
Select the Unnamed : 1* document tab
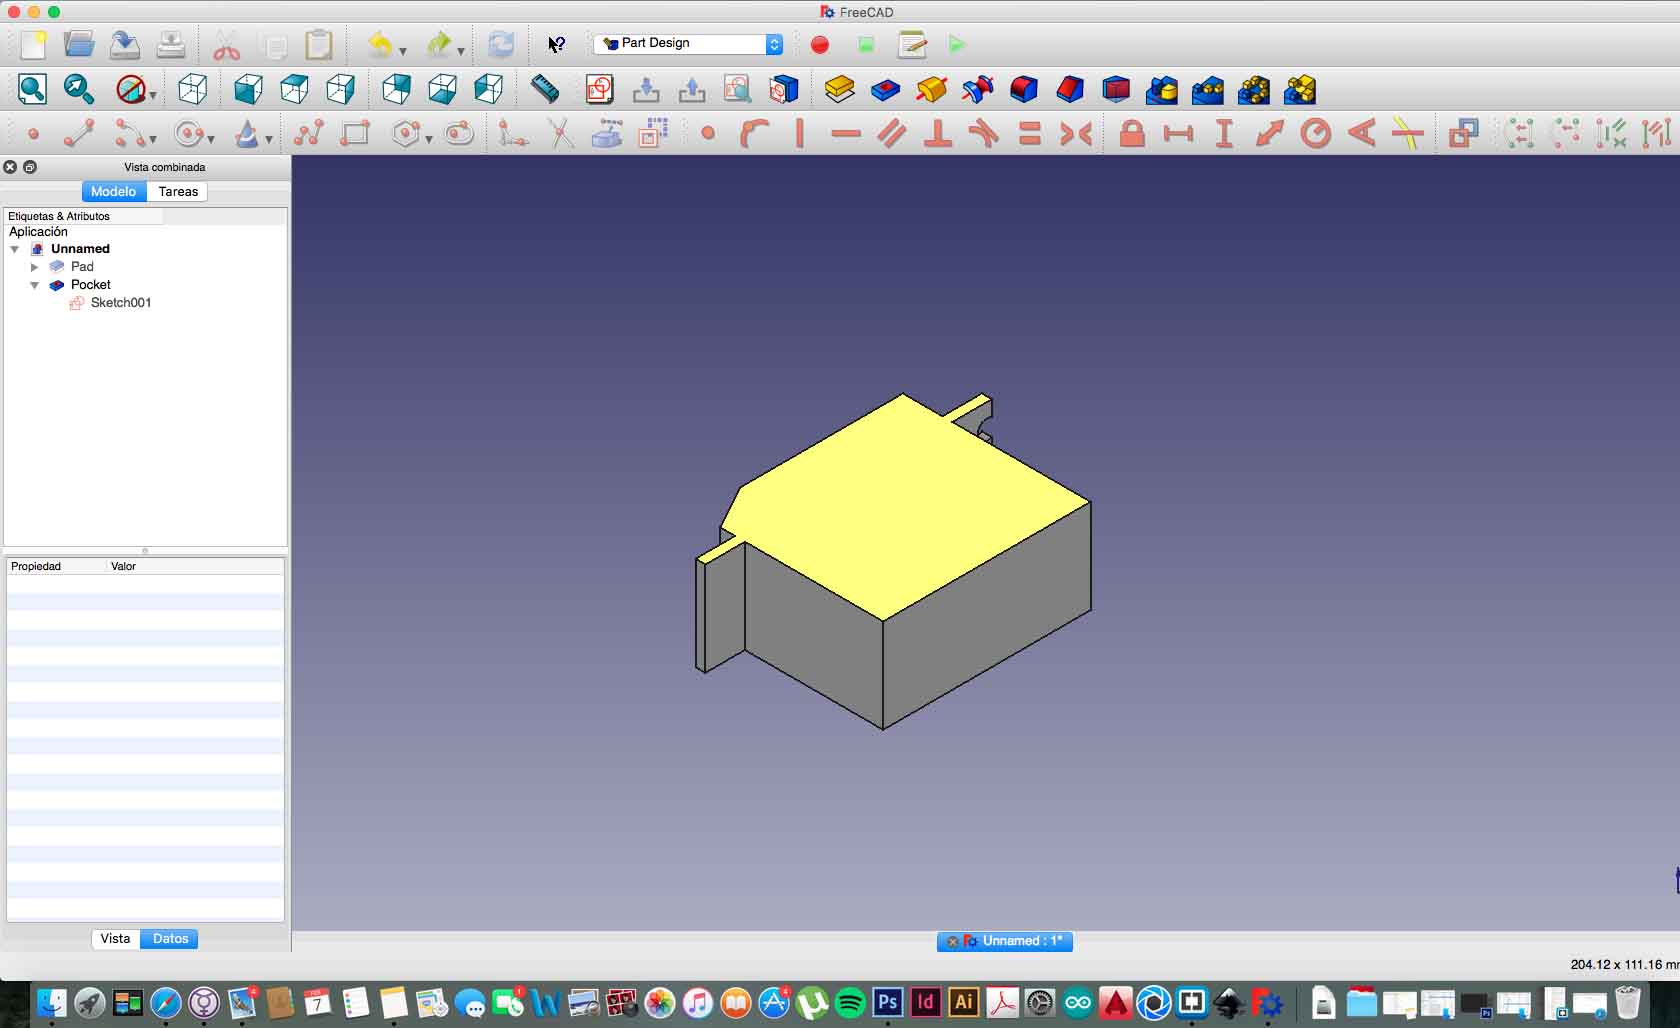pos(1005,941)
